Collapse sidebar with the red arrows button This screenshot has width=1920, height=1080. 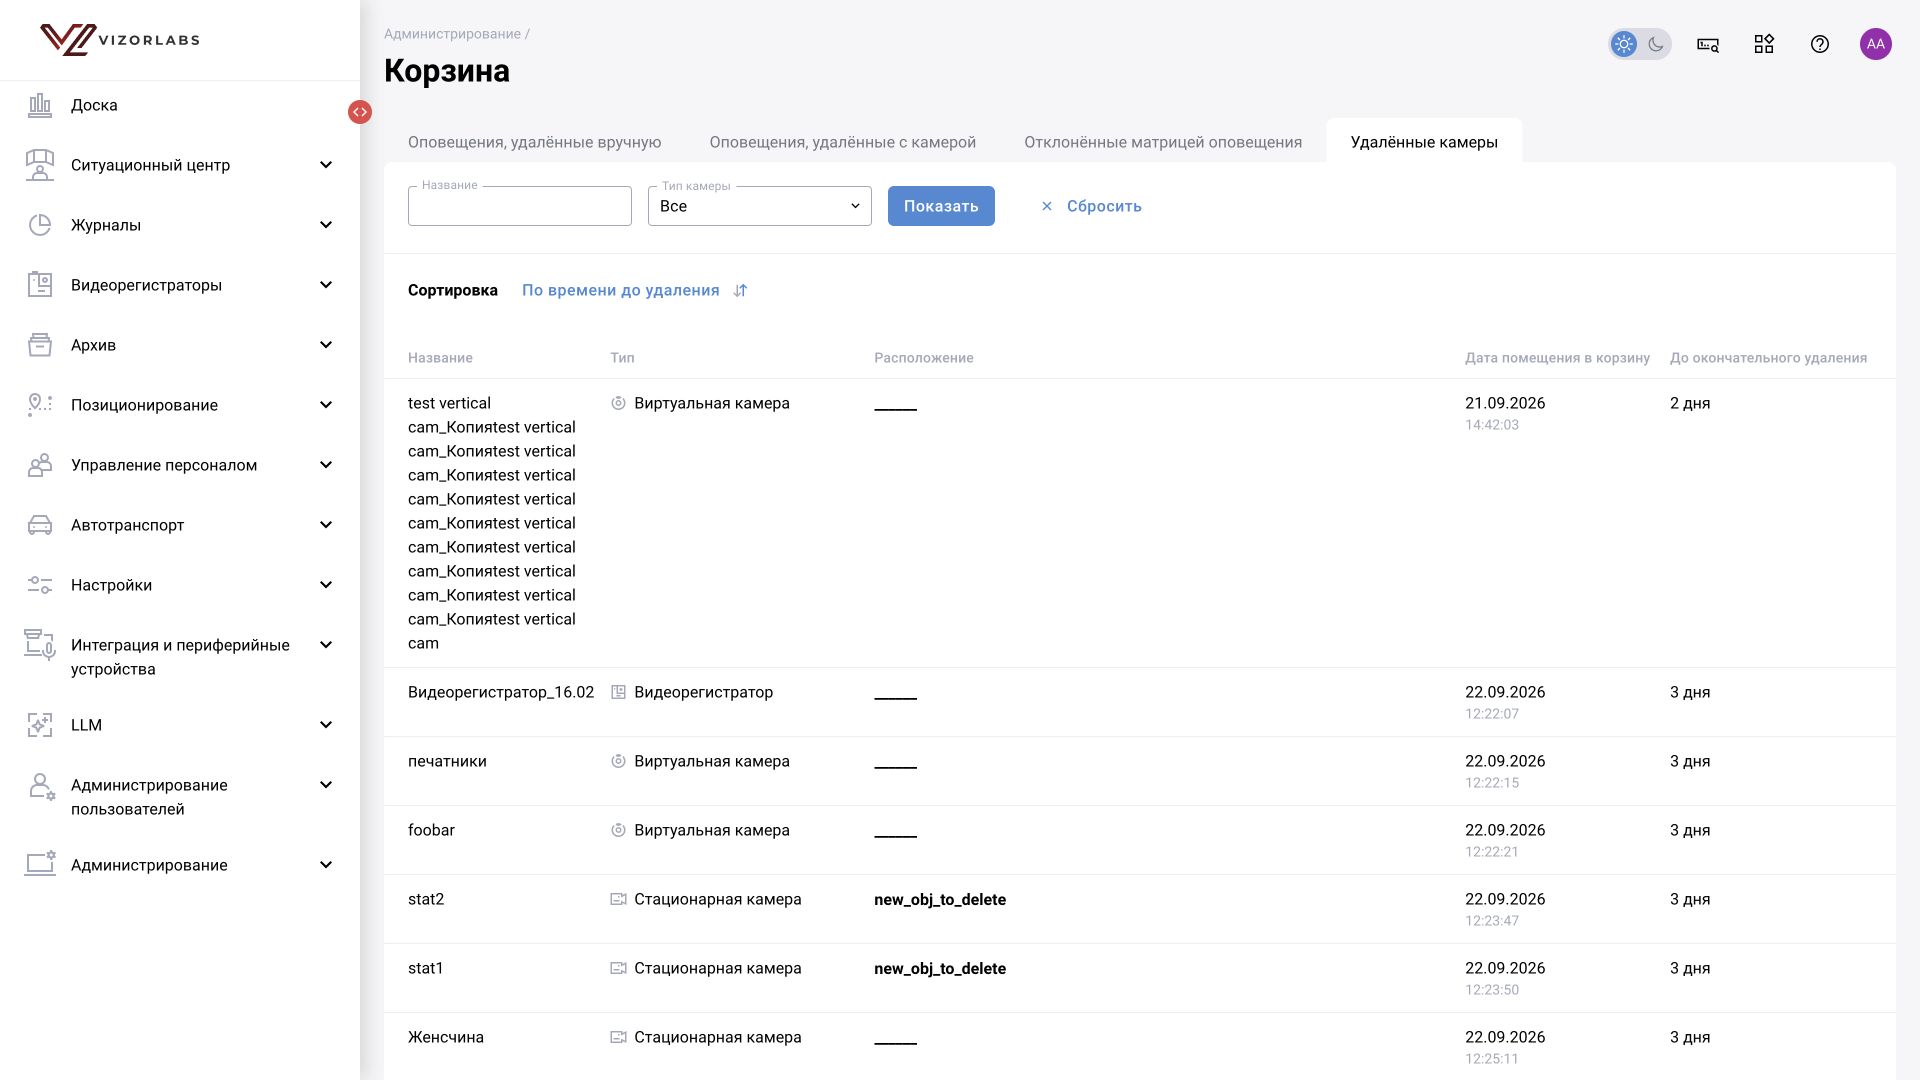[x=360, y=112]
